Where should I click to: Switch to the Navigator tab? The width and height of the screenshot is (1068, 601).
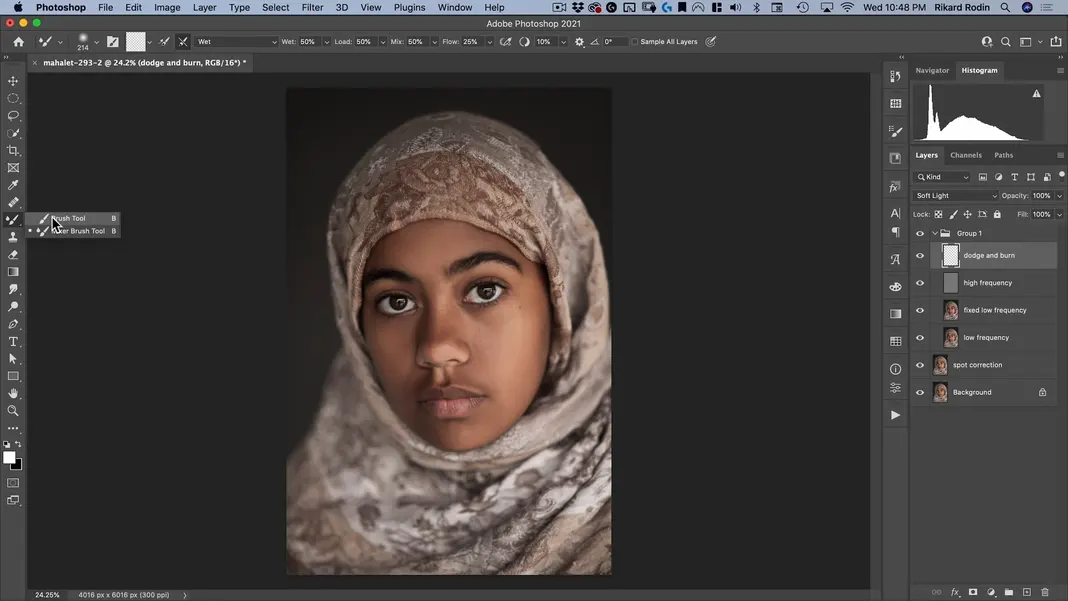(932, 70)
